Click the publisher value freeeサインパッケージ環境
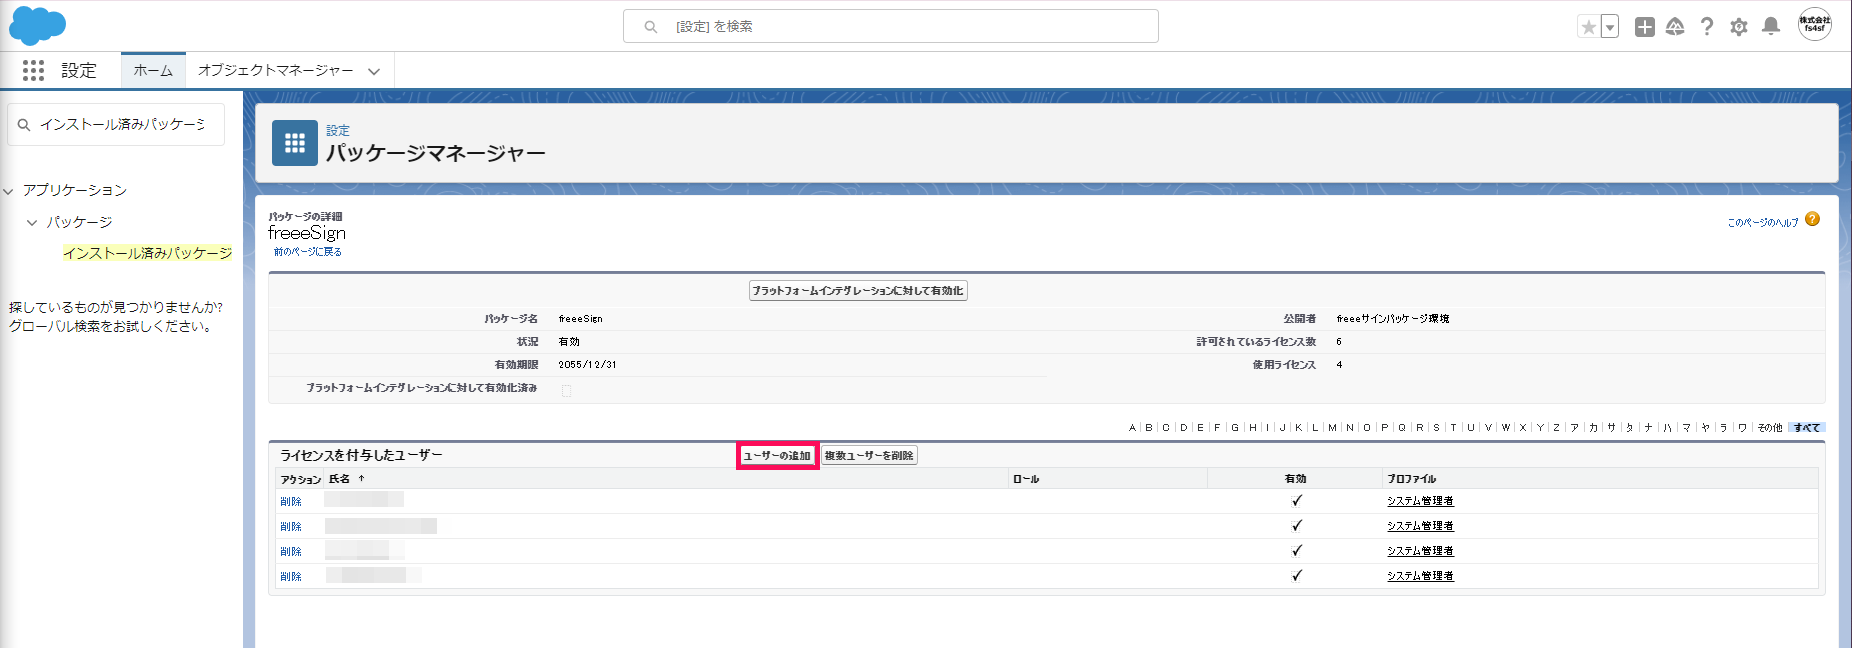 pos(1392,319)
